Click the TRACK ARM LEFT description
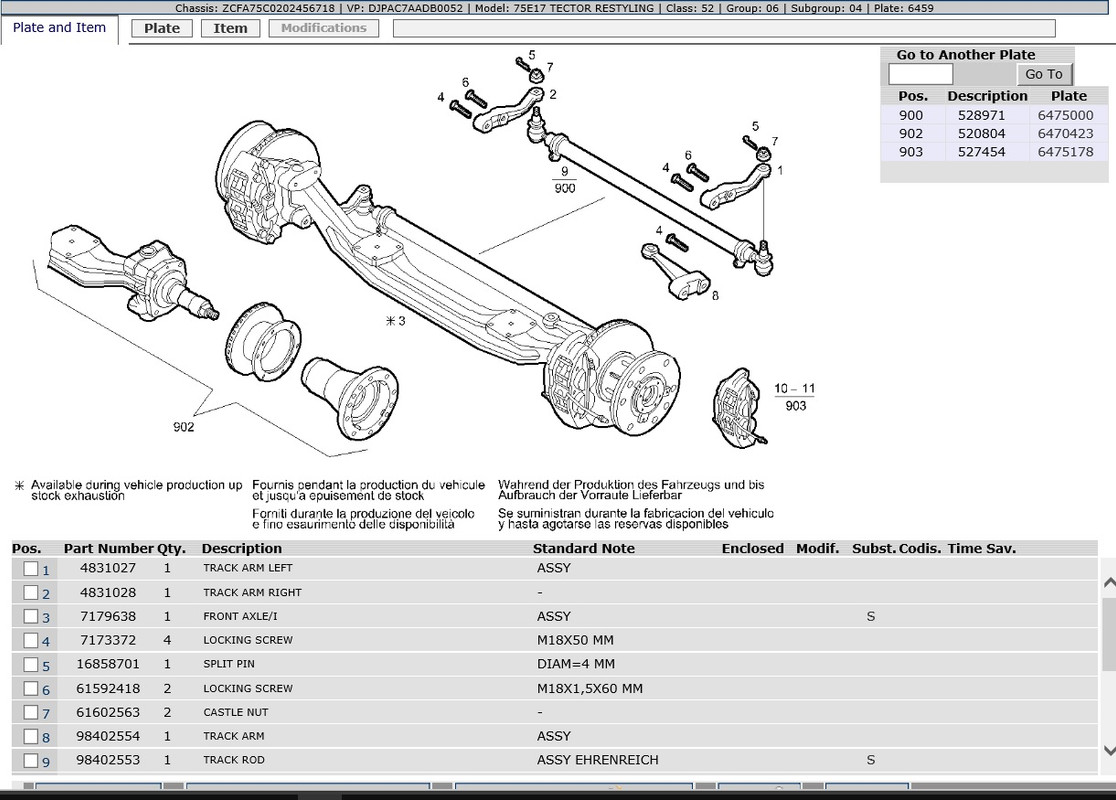Screen dimensions: 1116x800 248,568
